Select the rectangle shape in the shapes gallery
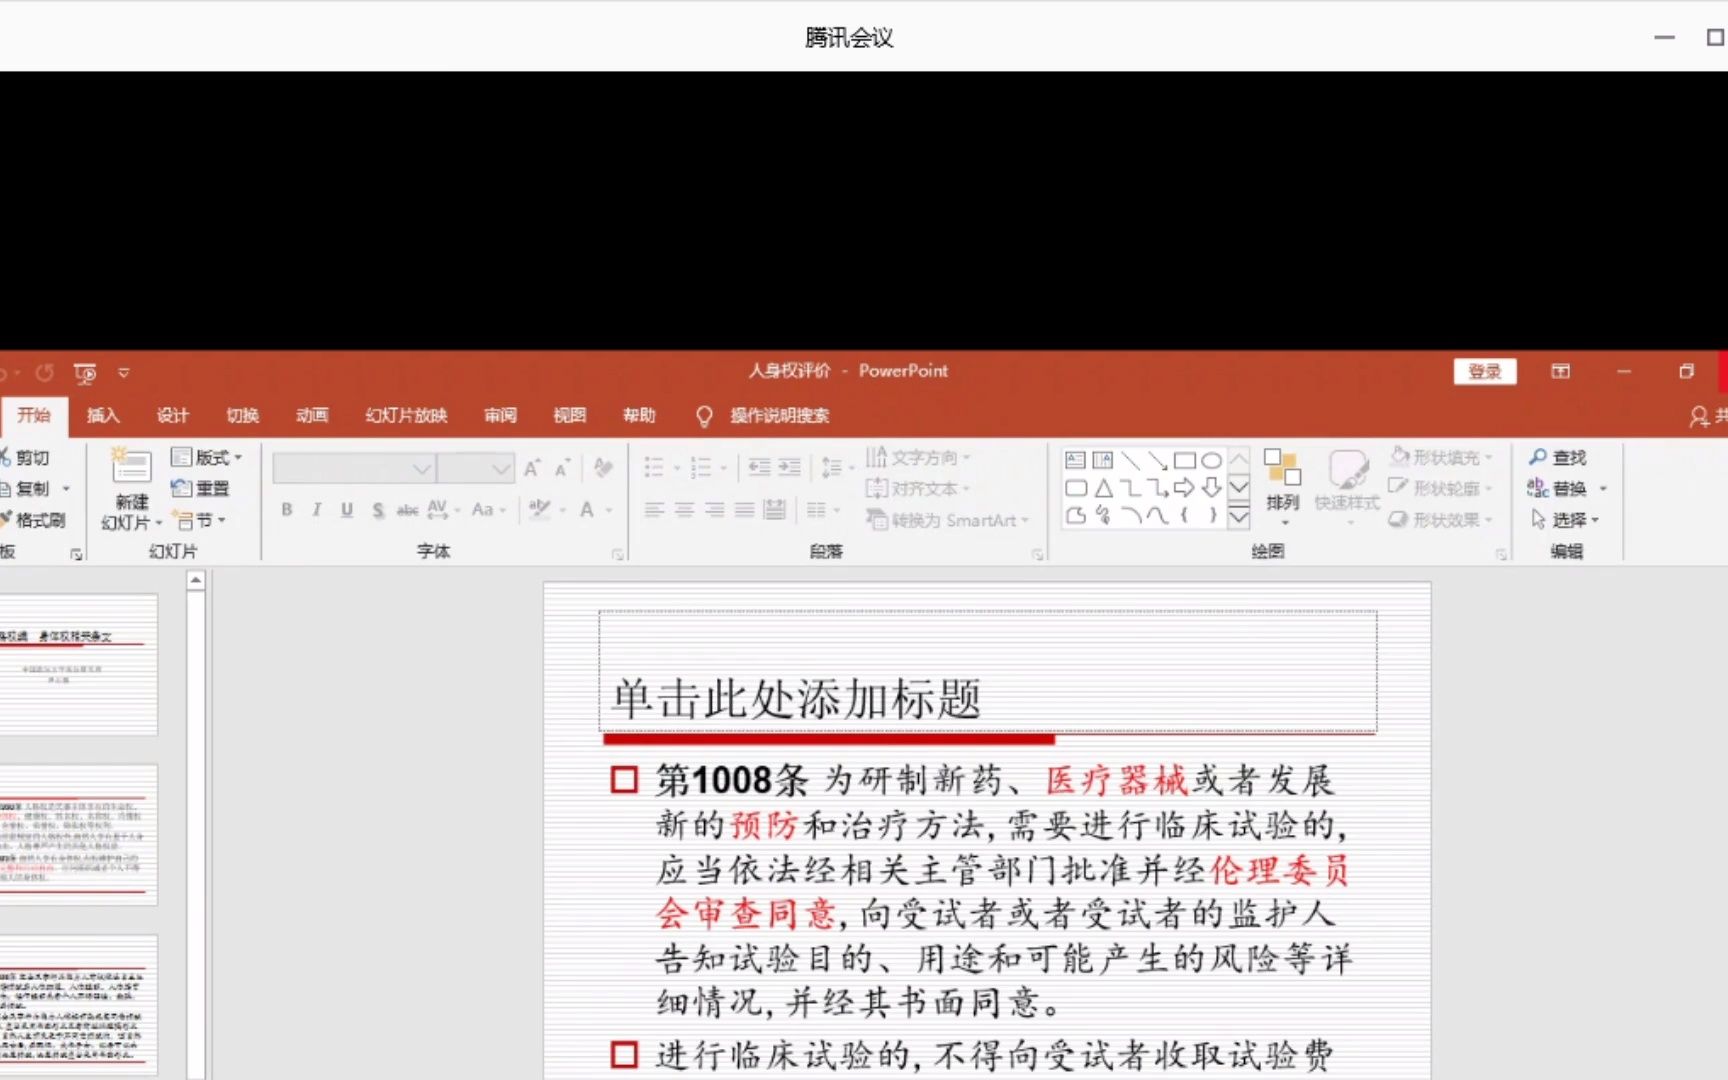 click(x=1186, y=460)
